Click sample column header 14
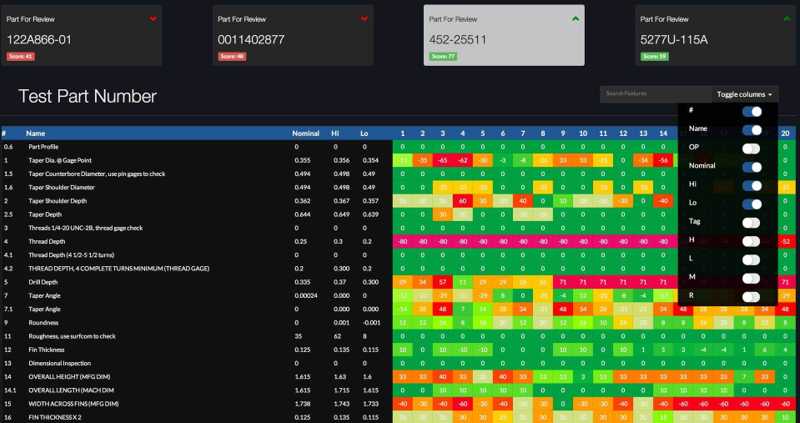This screenshot has width=800, height=423. tap(663, 134)
